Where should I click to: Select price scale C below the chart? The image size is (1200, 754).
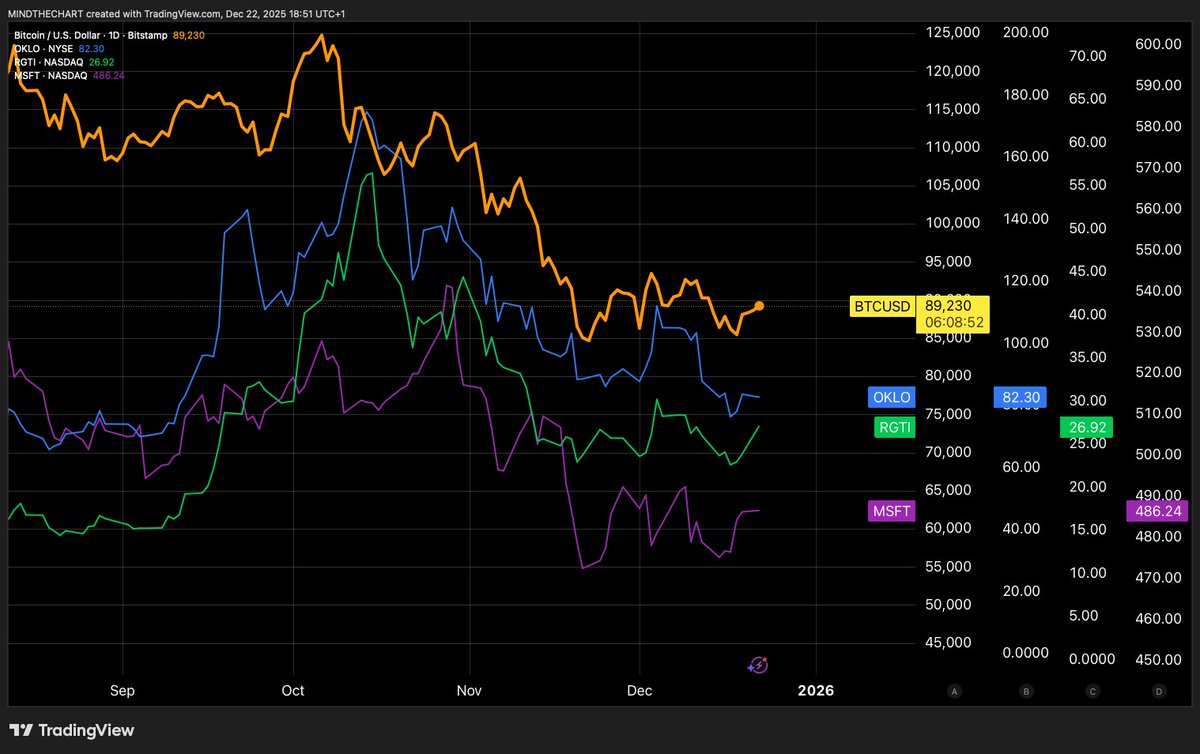pos(1092,691)
